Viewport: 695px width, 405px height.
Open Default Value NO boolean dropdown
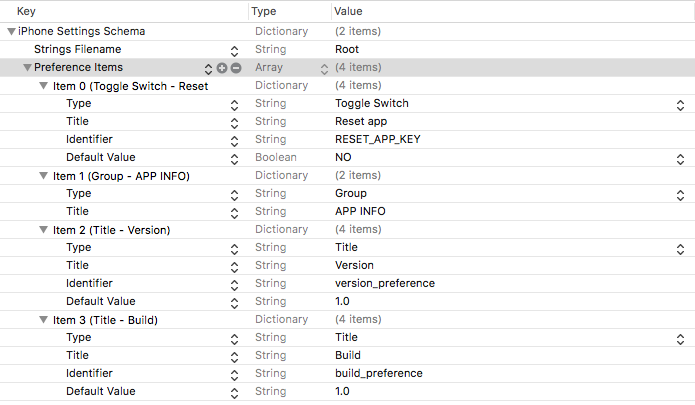click(680, 158)
